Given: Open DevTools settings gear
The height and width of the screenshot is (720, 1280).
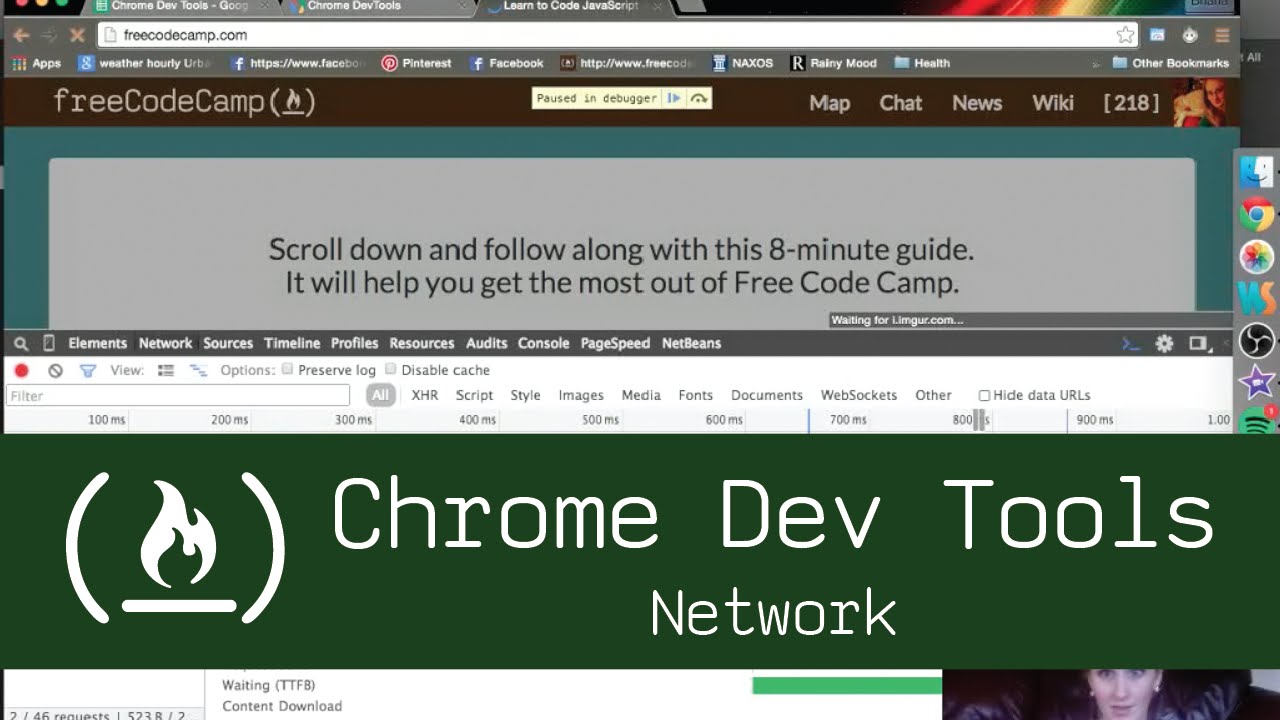Looking at the screenshot, I should [1164, 343].
